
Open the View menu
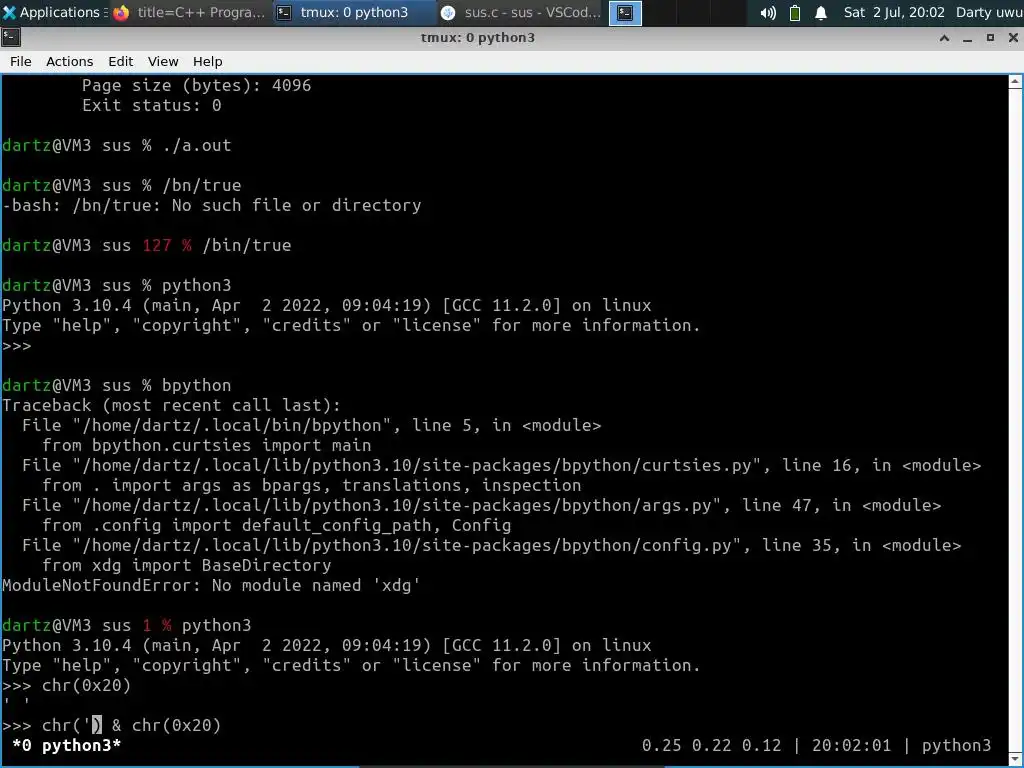click(163, 61)
